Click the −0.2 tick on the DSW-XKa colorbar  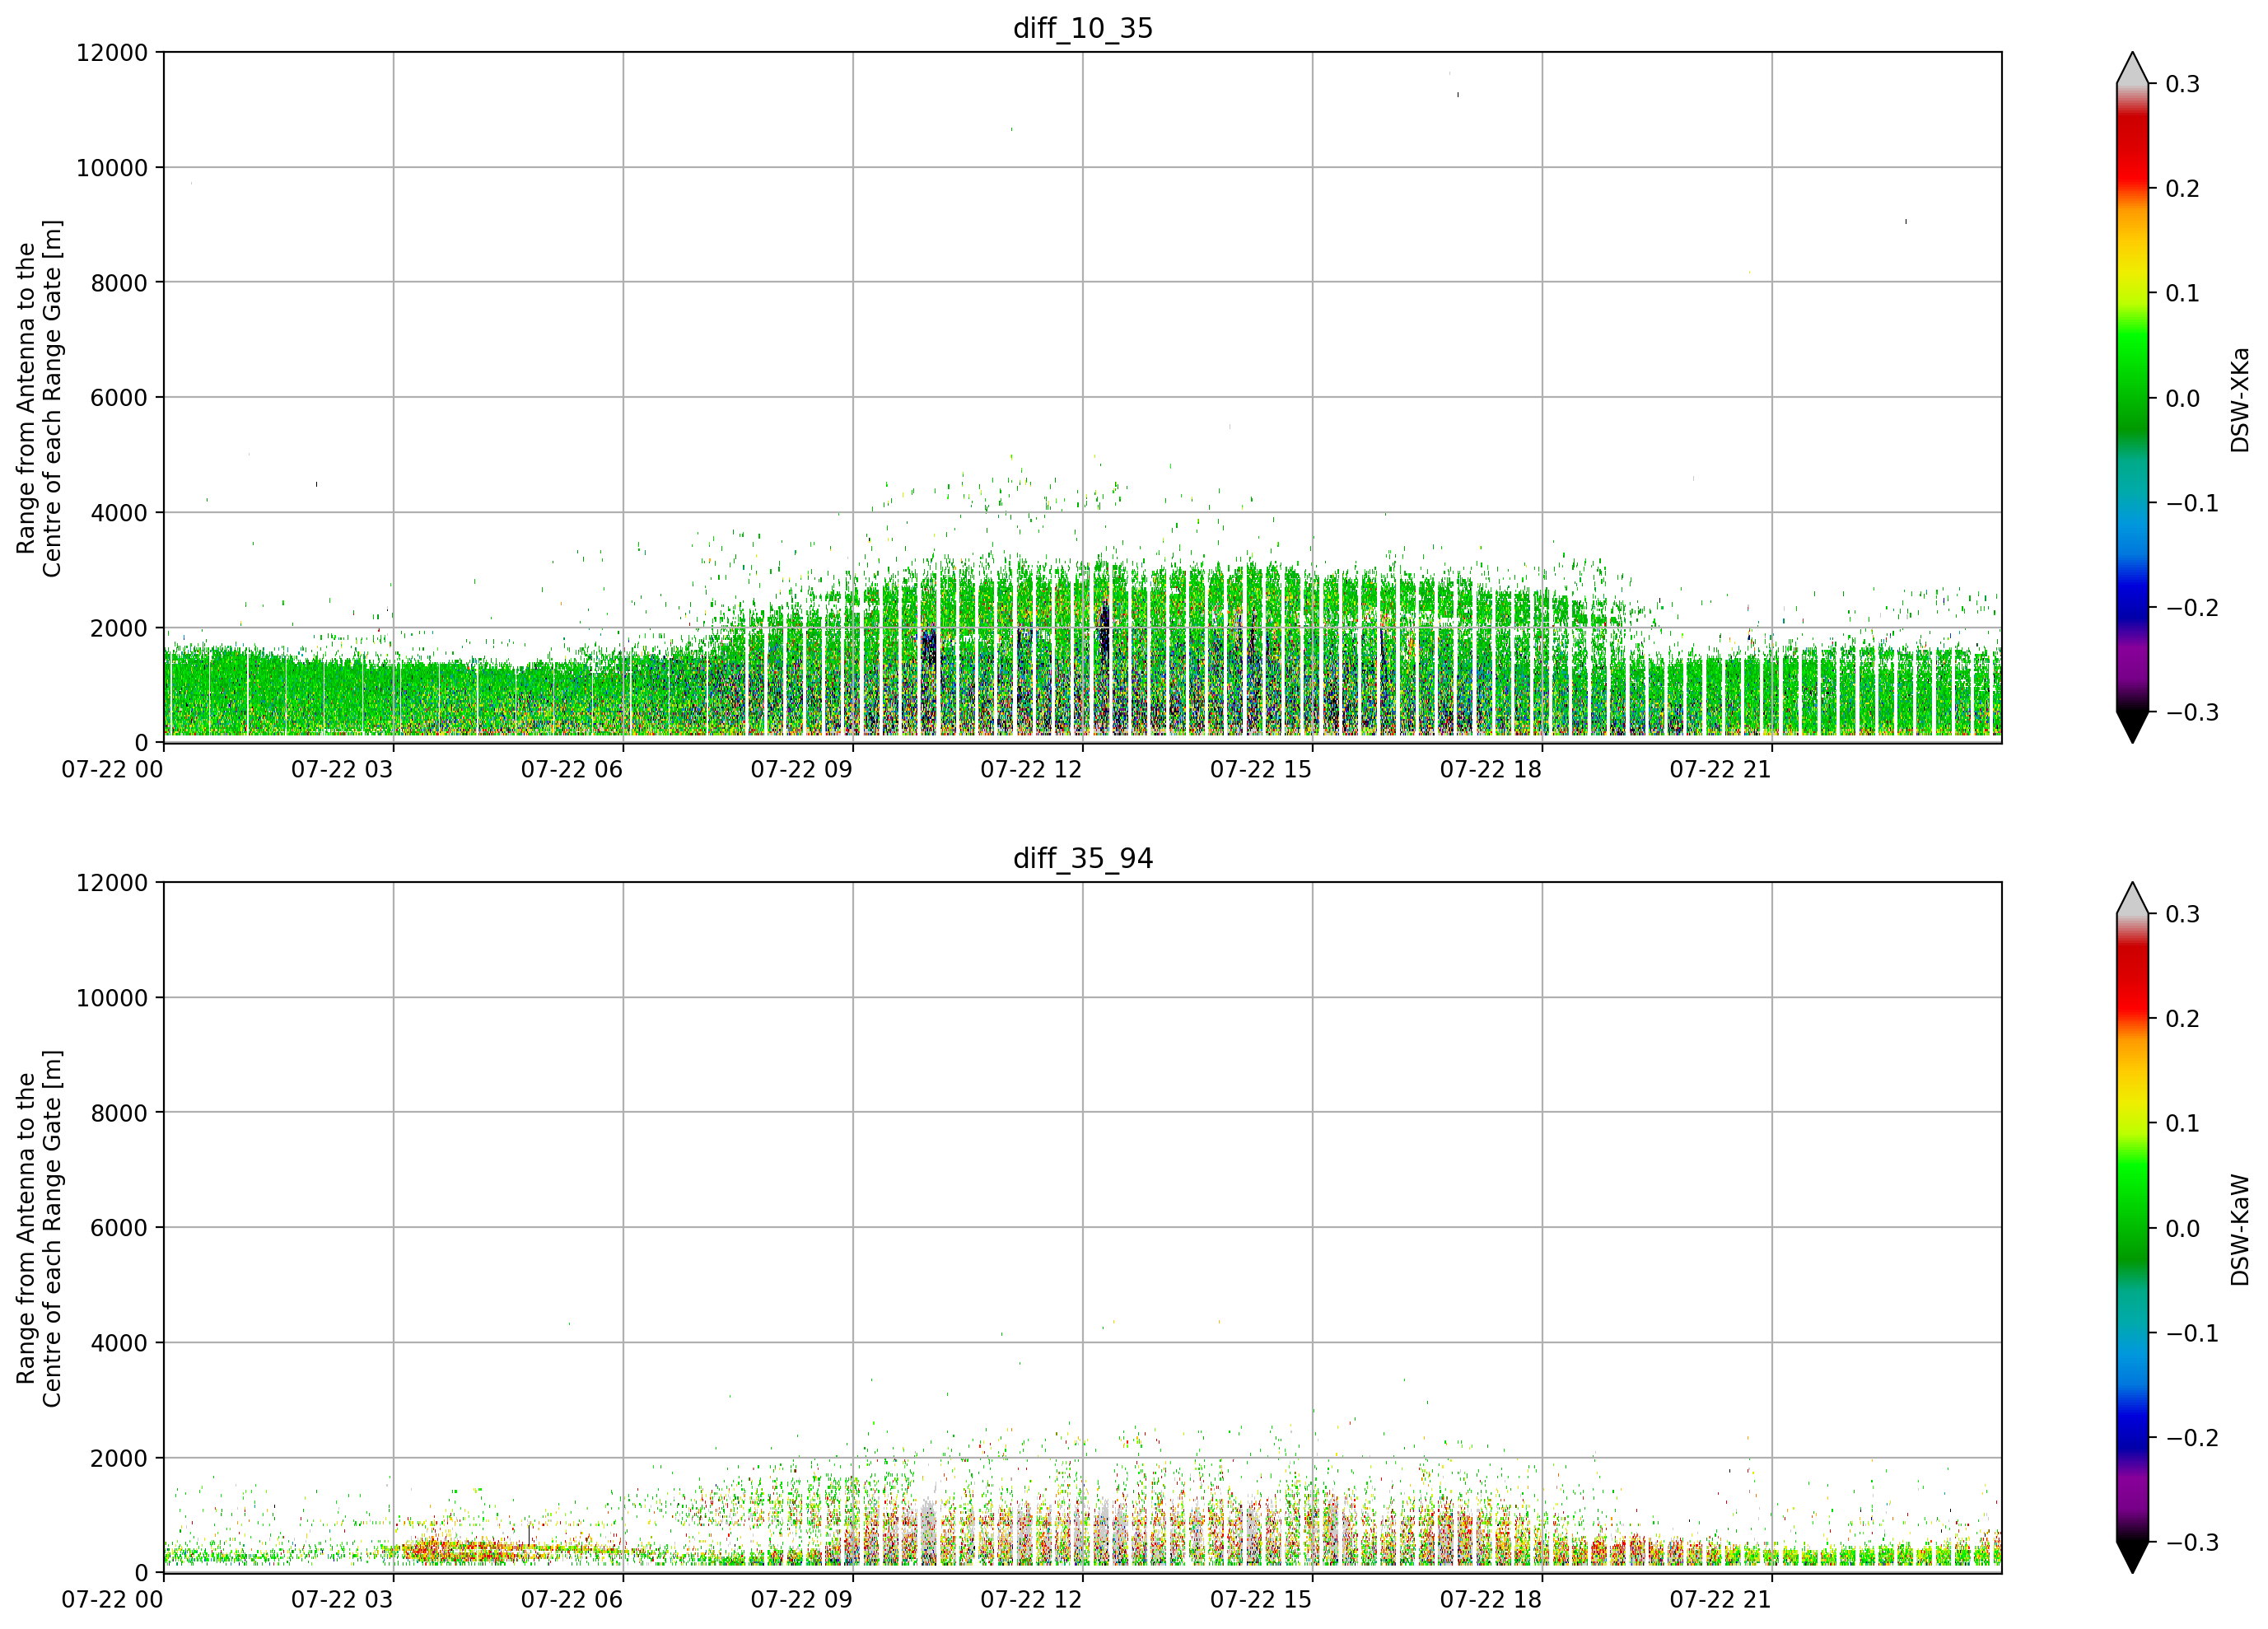tap(2192, 608)
